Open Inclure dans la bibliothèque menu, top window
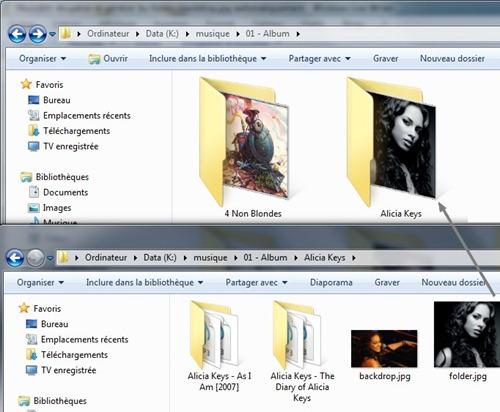500x412 pixels. pos(208,59)
